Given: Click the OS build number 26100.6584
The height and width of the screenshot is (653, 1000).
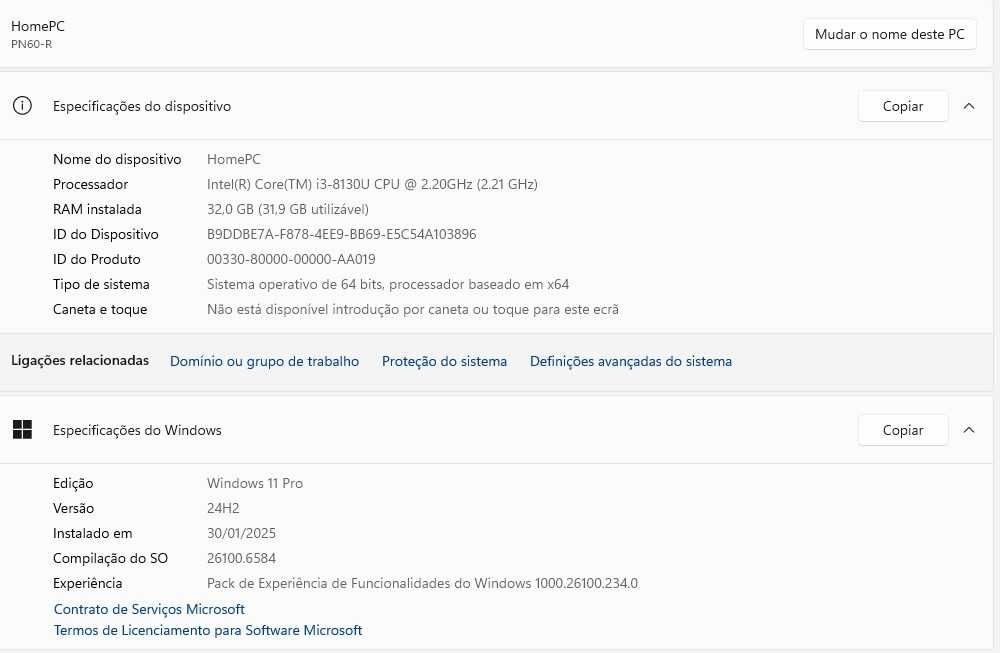Looking at the screenshot, I should pos(241,558).
